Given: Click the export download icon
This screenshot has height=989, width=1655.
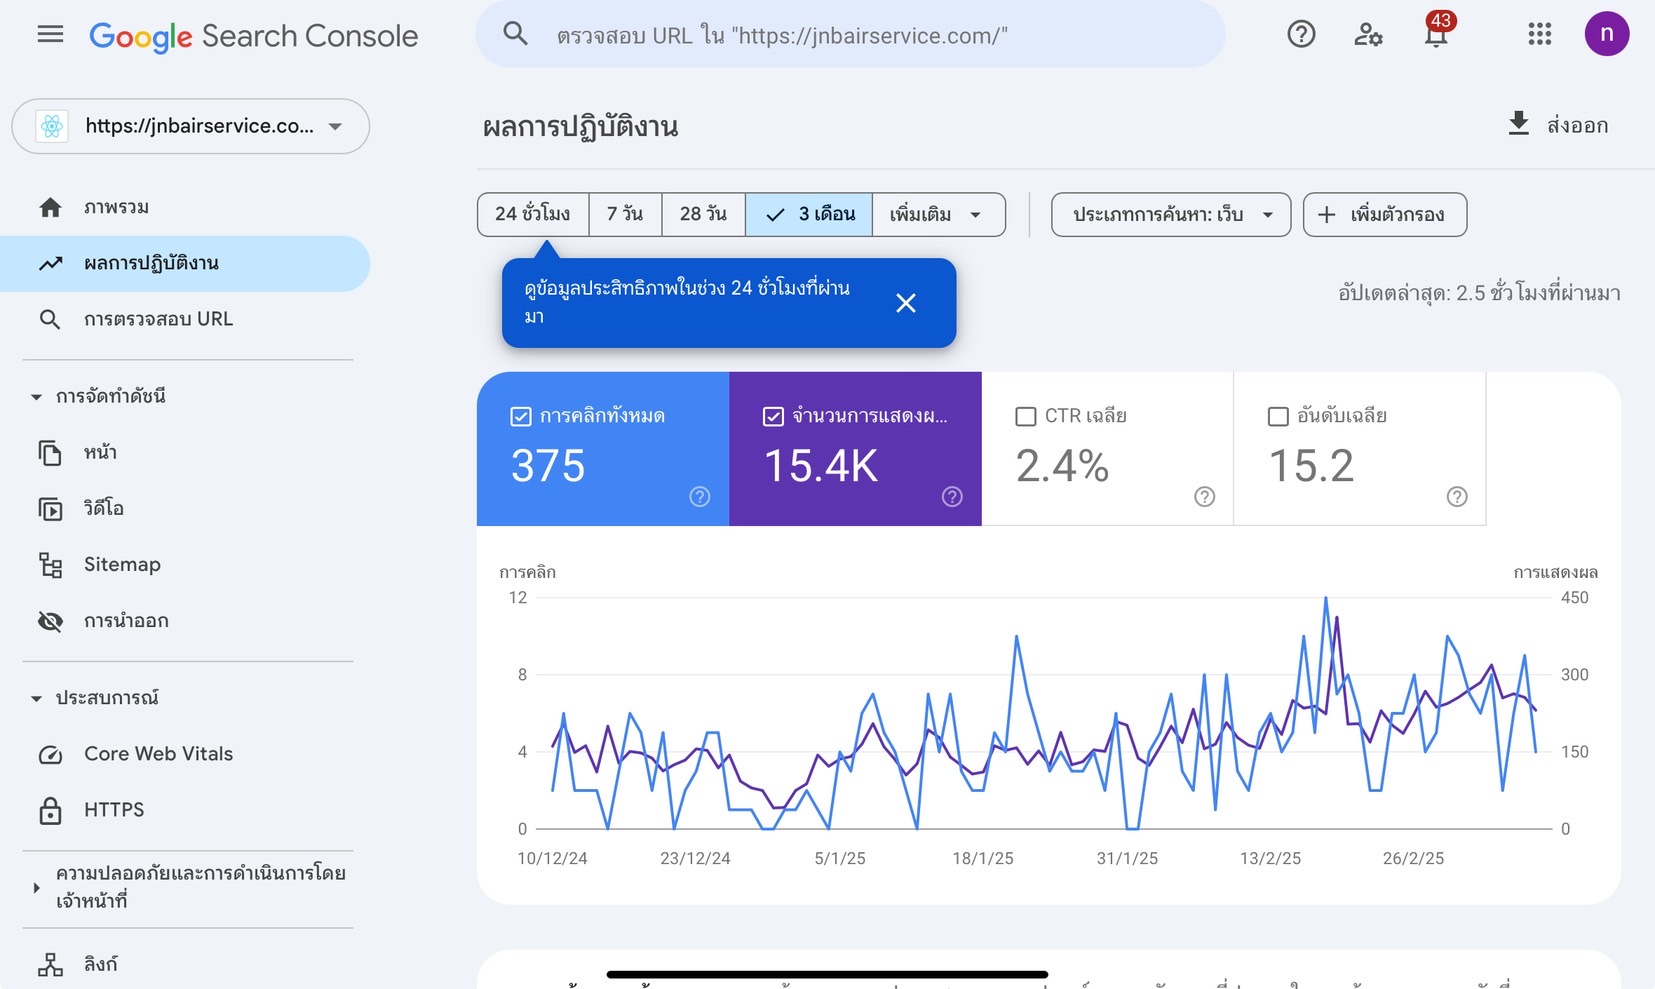Looking at the screenshot, I should (x=1518, y=124).
